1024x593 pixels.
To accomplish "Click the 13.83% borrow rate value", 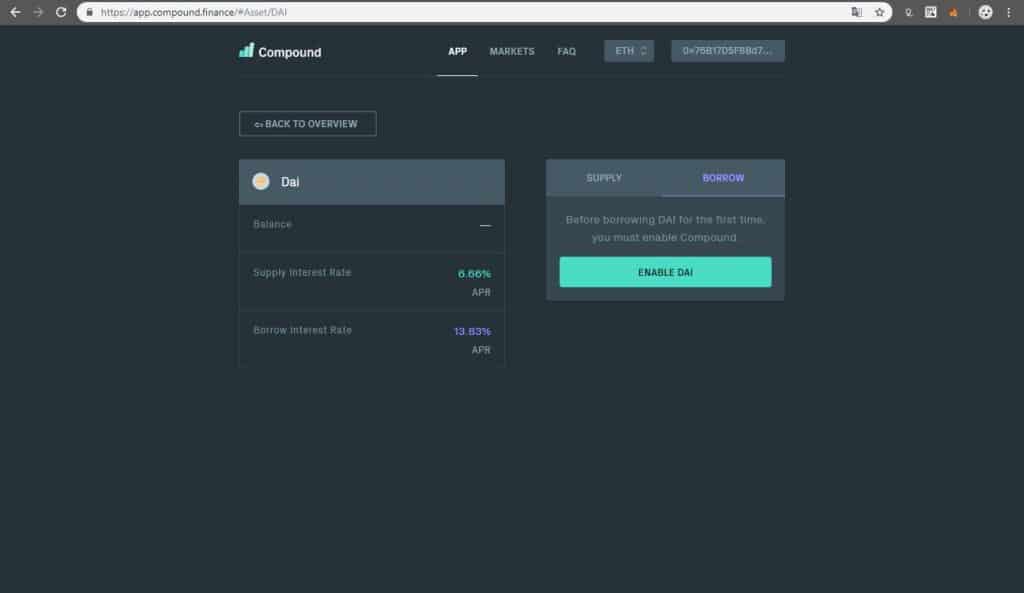I will point(472,331).
